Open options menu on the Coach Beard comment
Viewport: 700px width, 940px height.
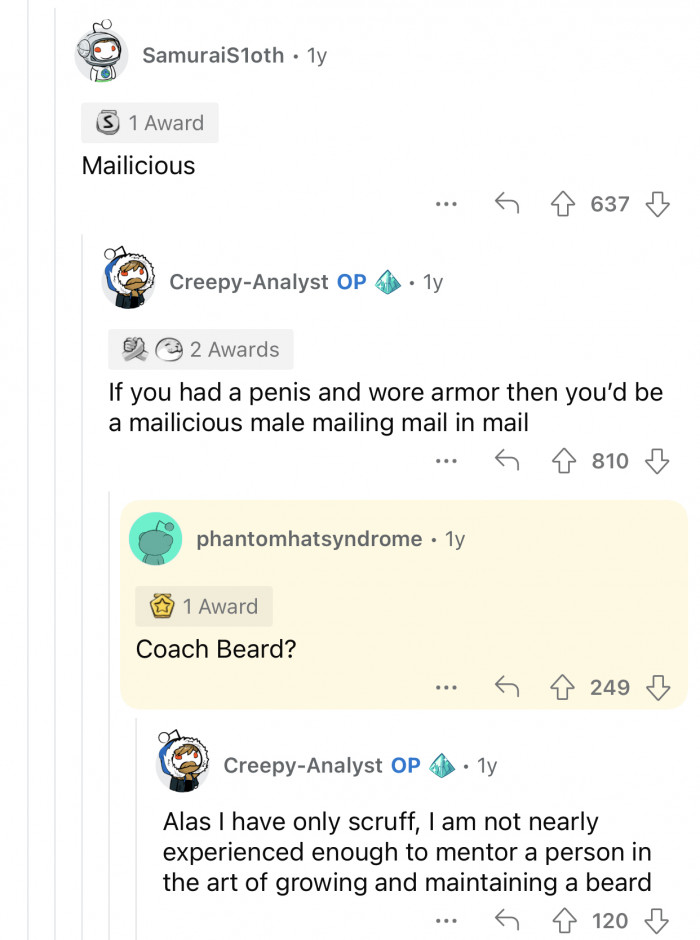coord(446,688)
